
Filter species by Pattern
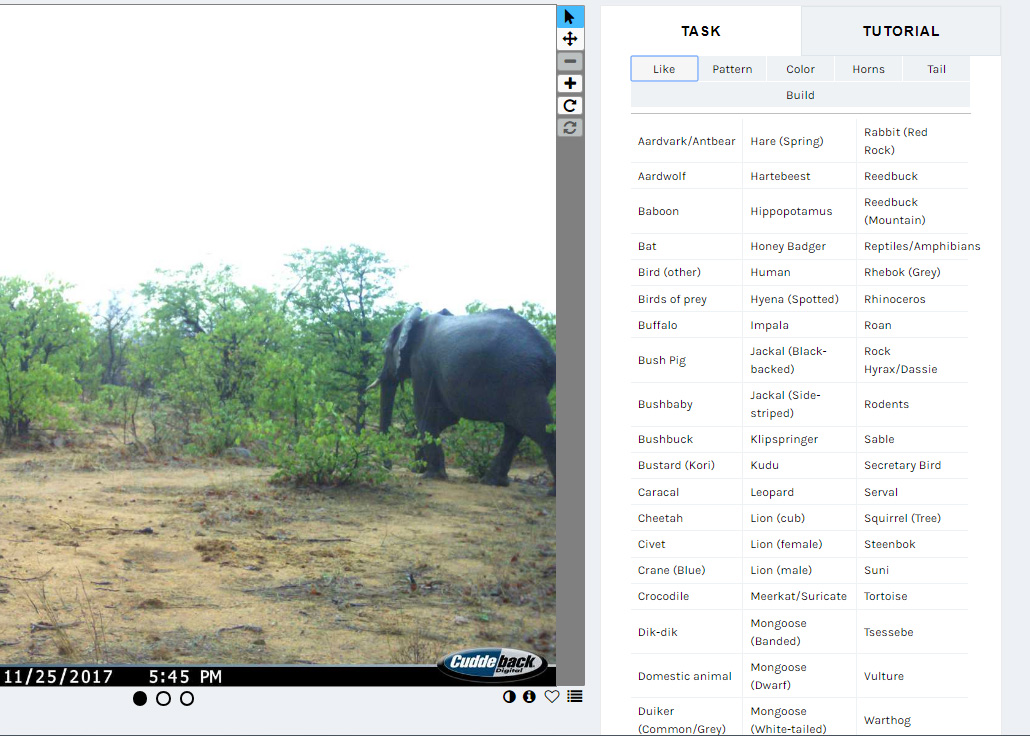(732, 69)
